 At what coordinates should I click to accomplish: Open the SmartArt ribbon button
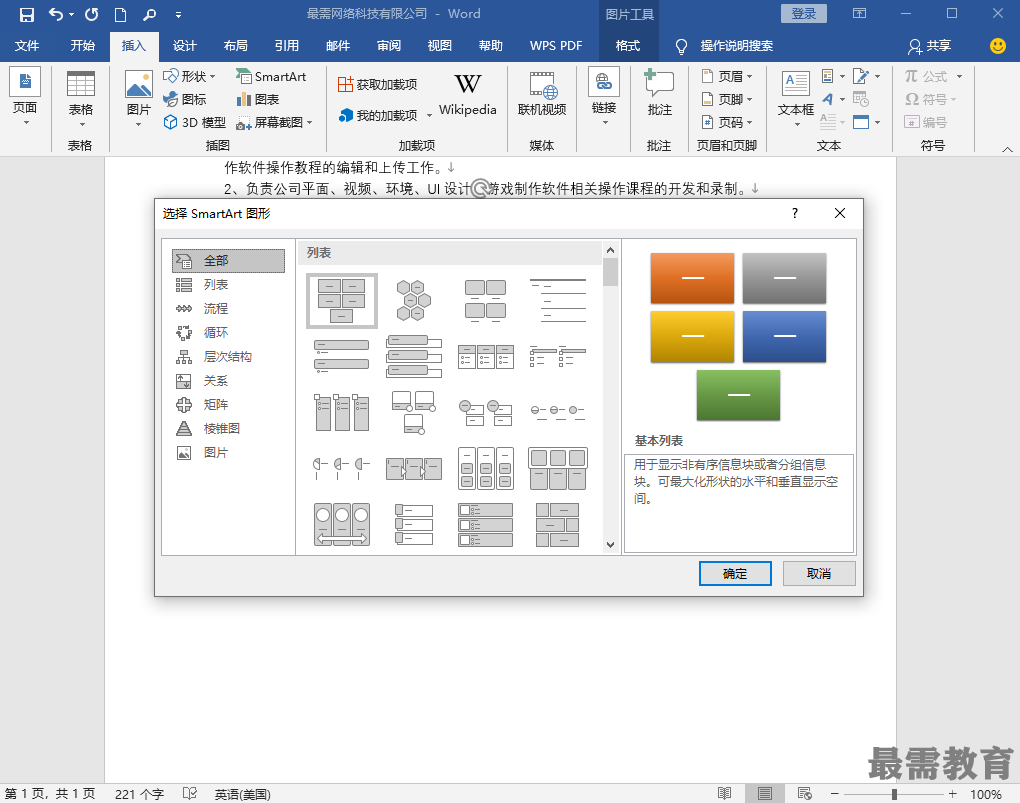point(271,76)
